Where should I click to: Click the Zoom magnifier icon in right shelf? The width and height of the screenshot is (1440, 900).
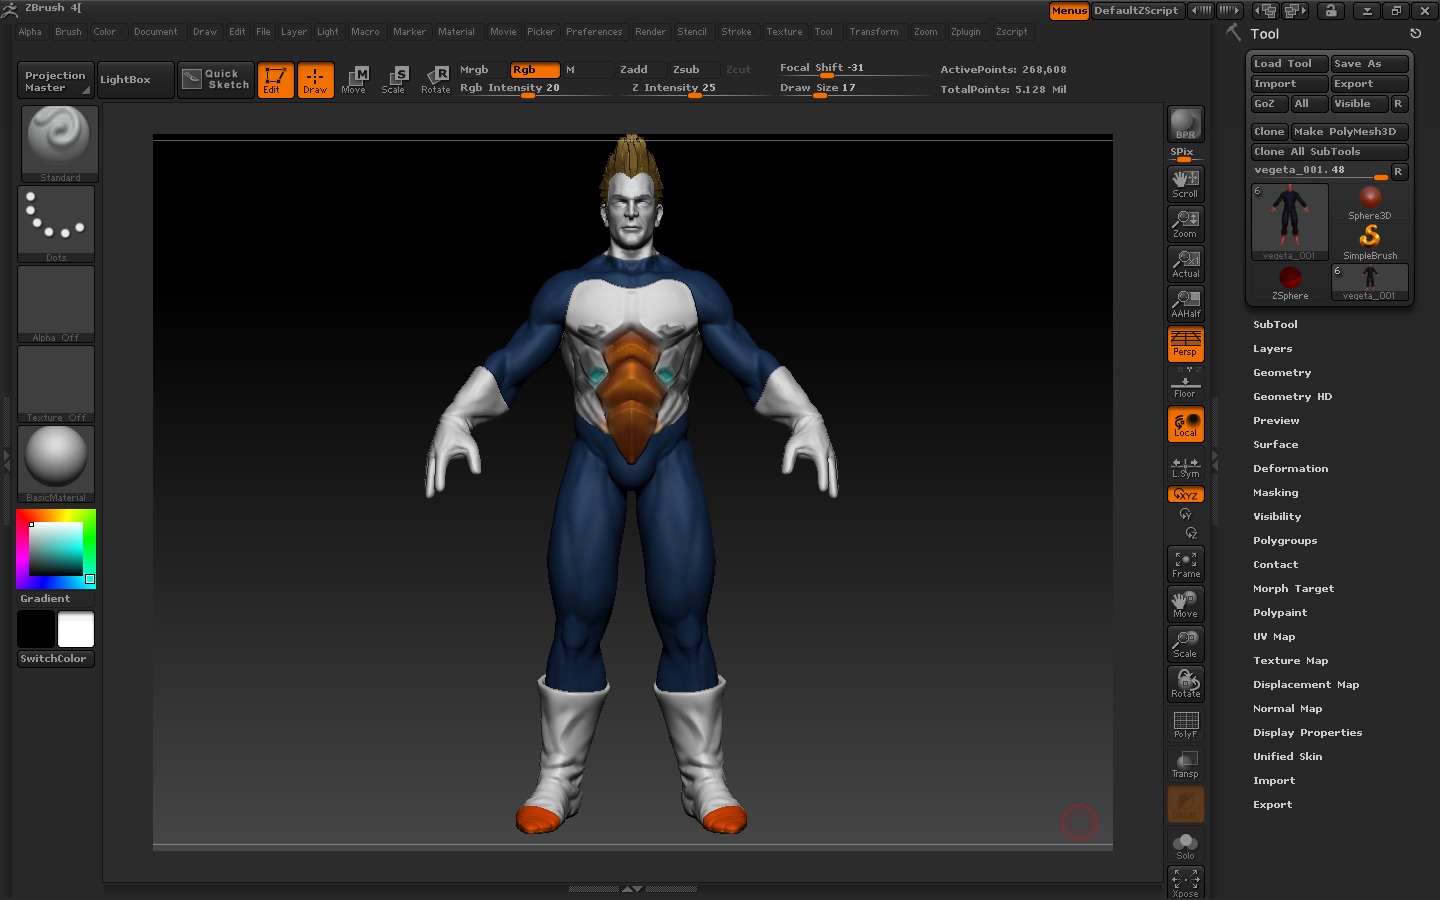point(1185,223)
